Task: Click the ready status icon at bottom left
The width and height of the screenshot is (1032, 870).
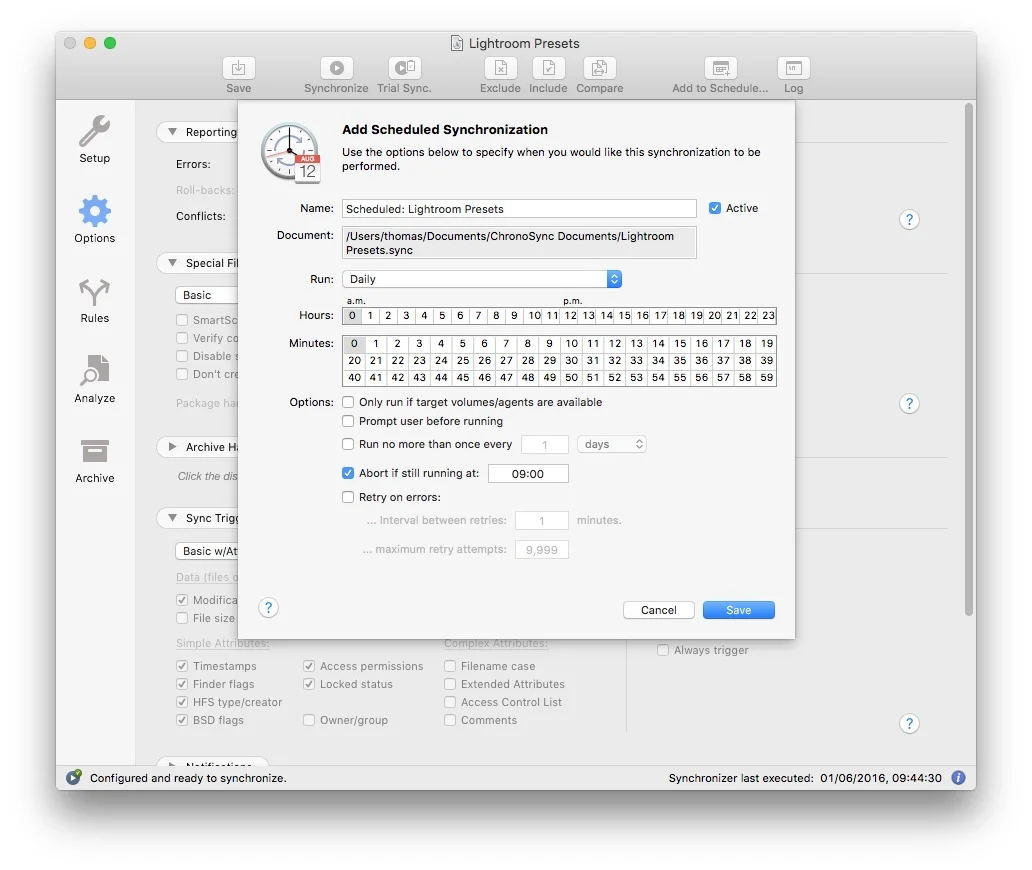Action: click(x=74, y=777)
